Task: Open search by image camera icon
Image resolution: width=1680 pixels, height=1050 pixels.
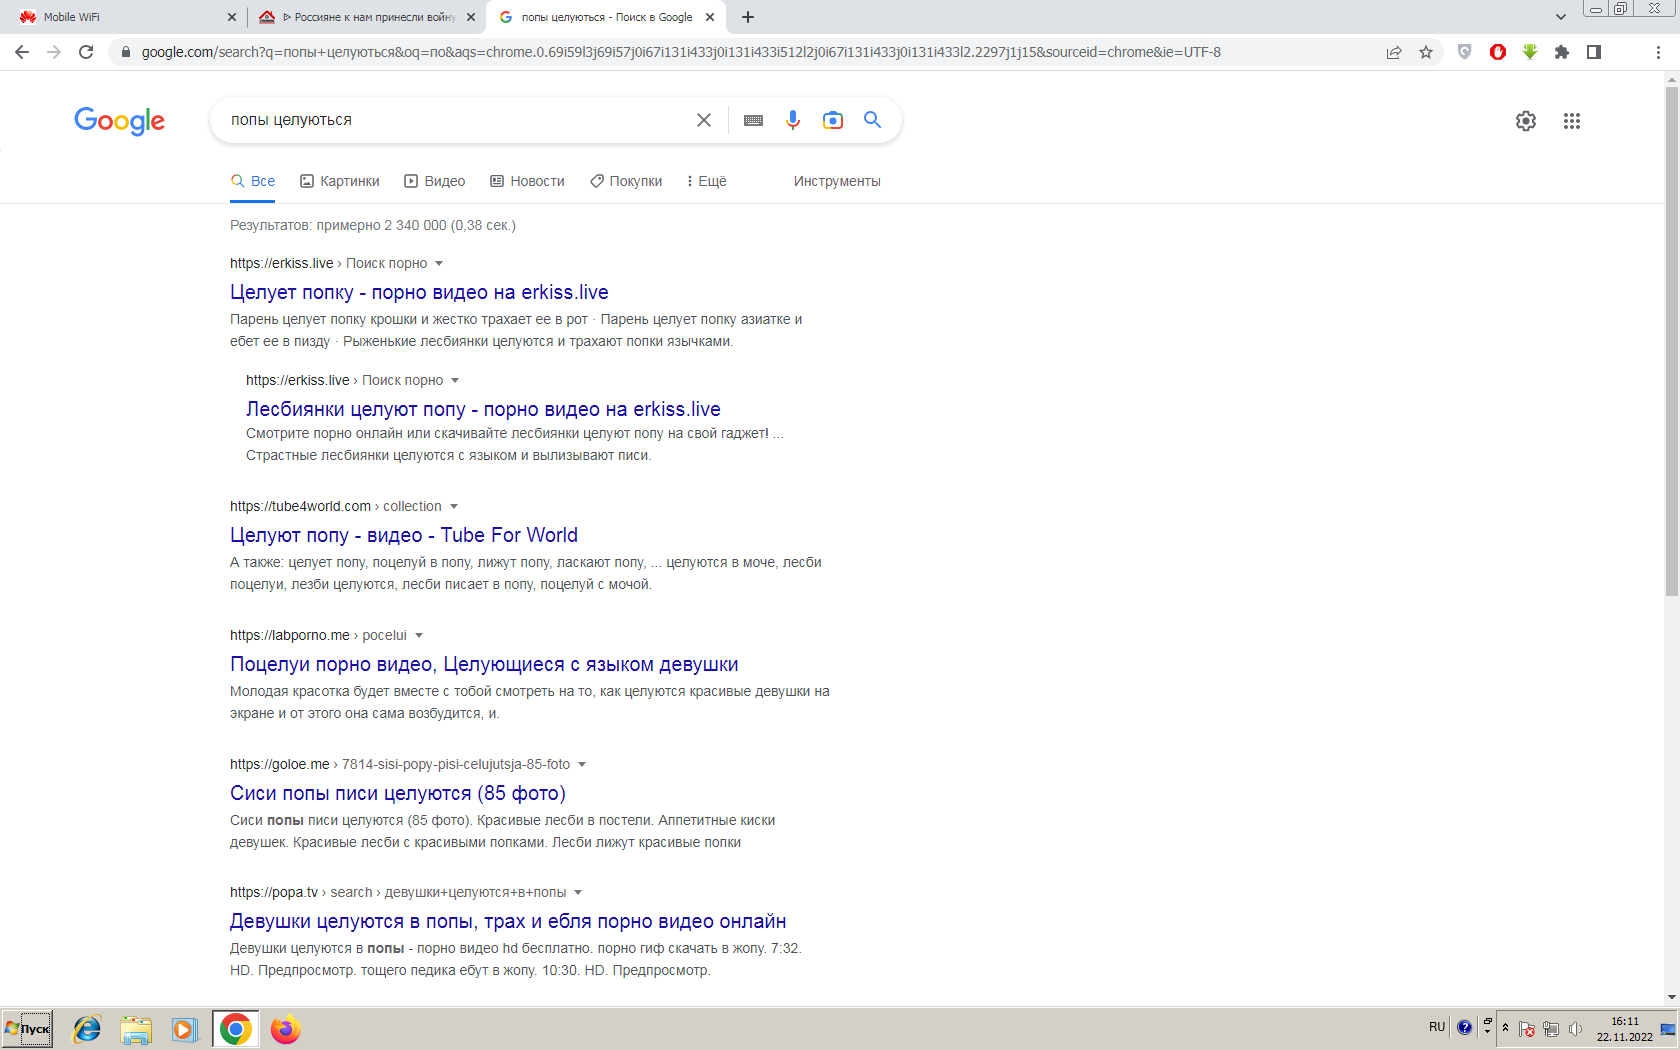Action: click(x=833, y=120)
